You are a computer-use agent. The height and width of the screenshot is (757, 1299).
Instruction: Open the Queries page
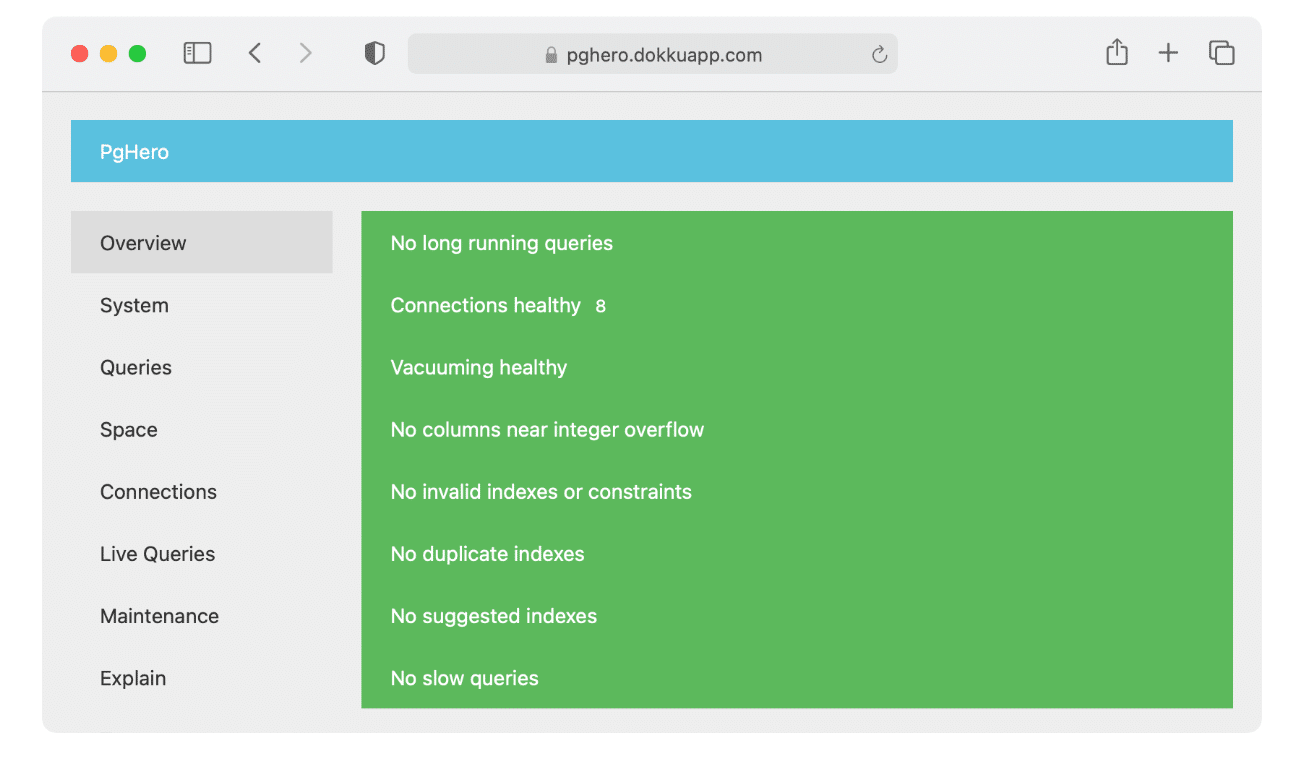[x=136, y=367]
